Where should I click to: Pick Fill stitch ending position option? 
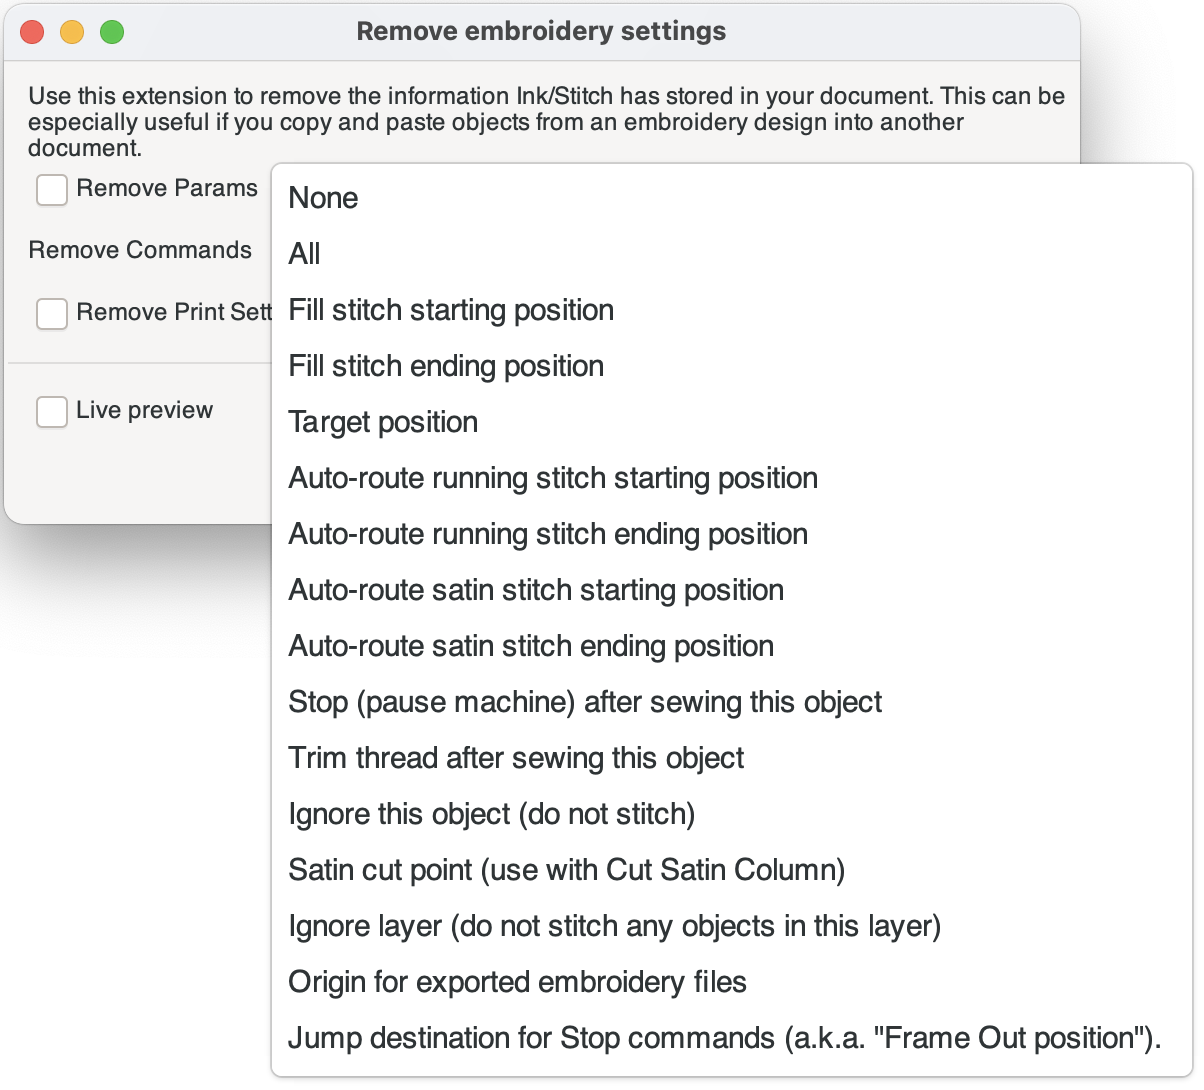click(x=732, y=366)
